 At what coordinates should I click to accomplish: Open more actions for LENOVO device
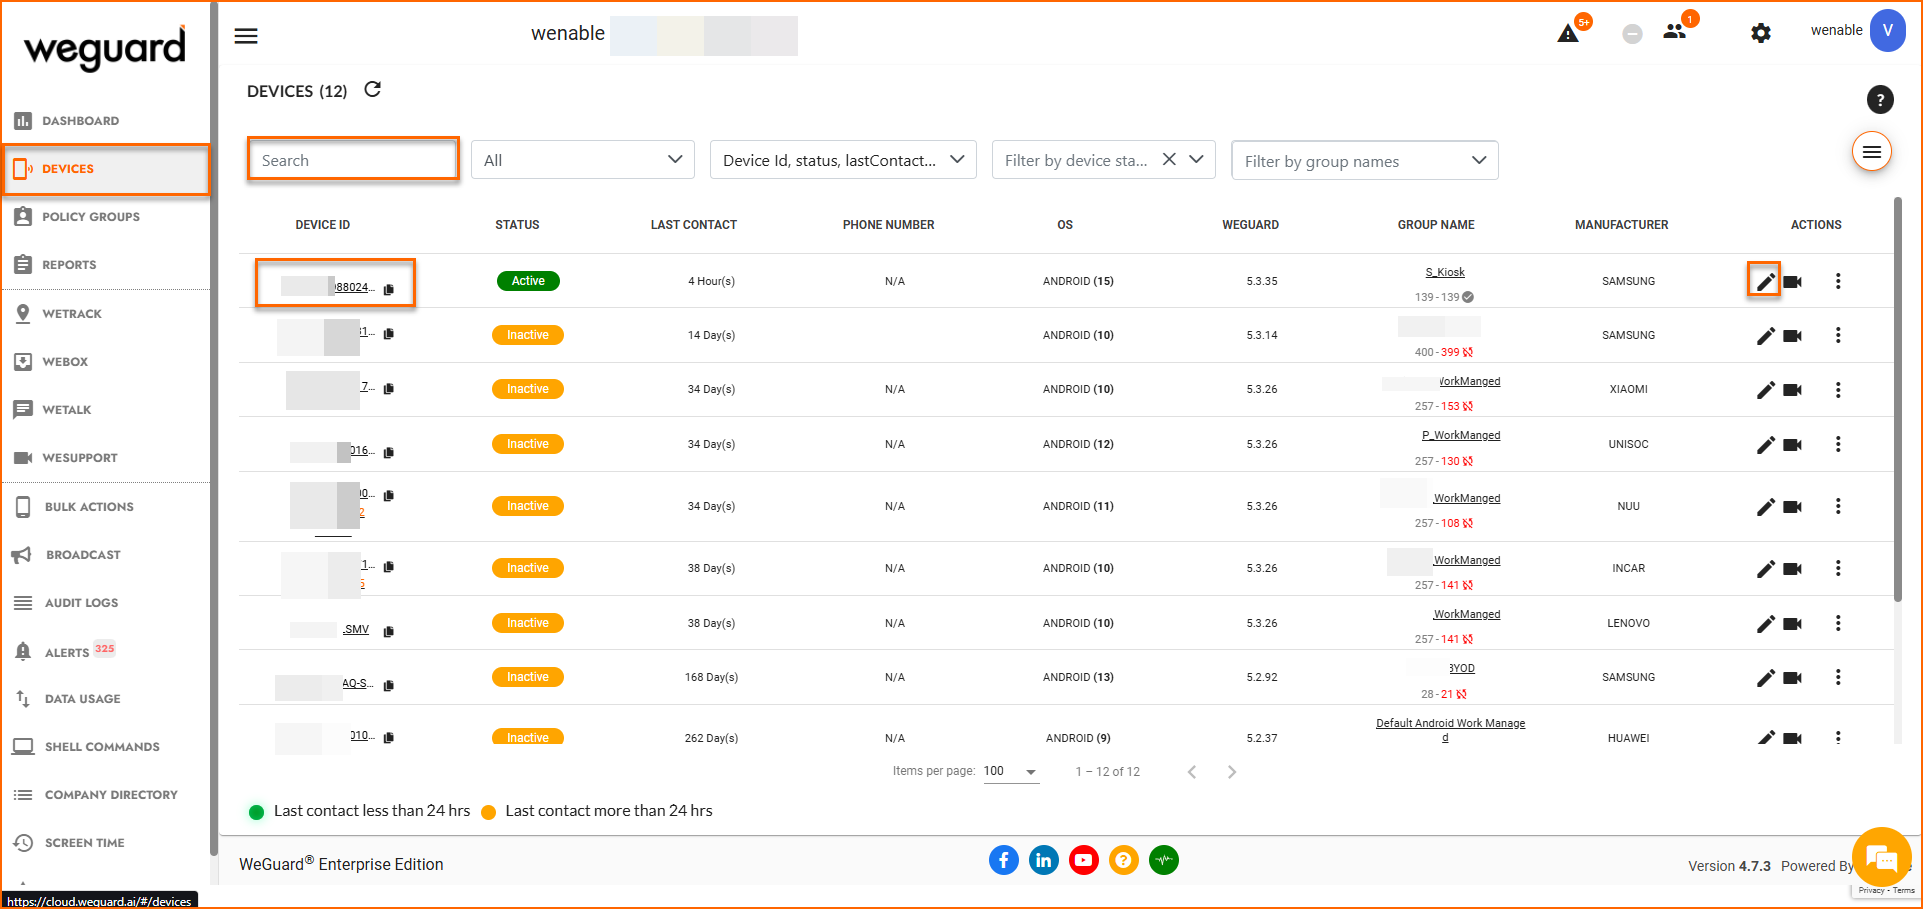click(1838, 623)
